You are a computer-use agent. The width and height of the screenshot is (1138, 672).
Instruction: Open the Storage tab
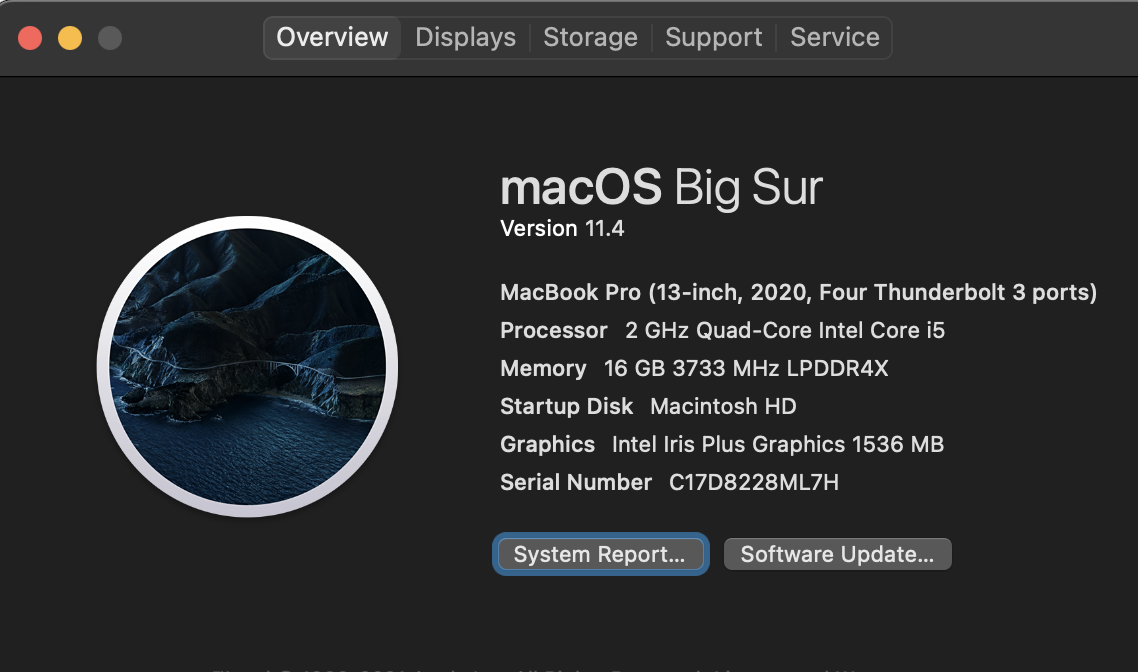pos(590,38)
